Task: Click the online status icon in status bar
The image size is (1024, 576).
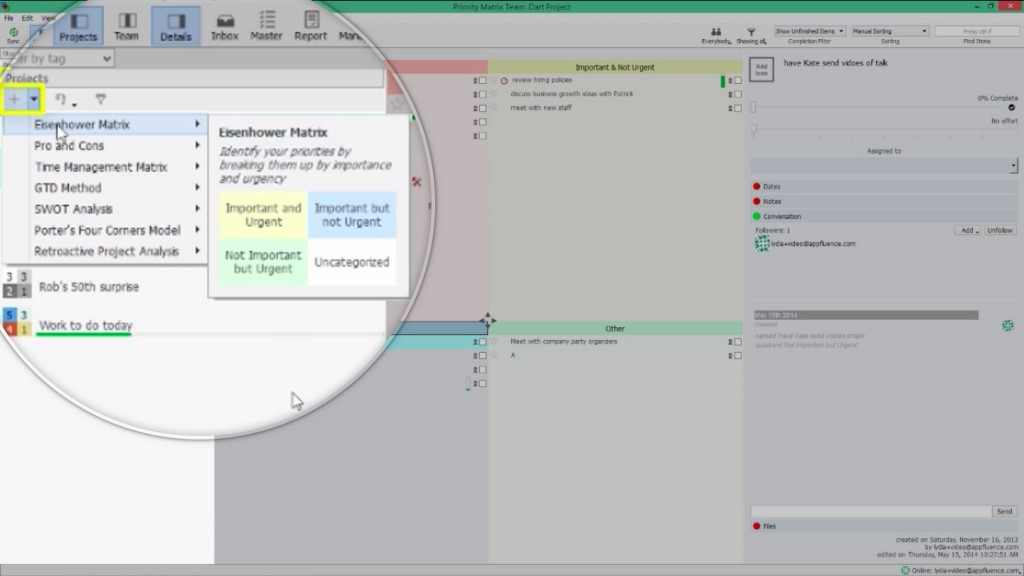Action: point(905,570)
